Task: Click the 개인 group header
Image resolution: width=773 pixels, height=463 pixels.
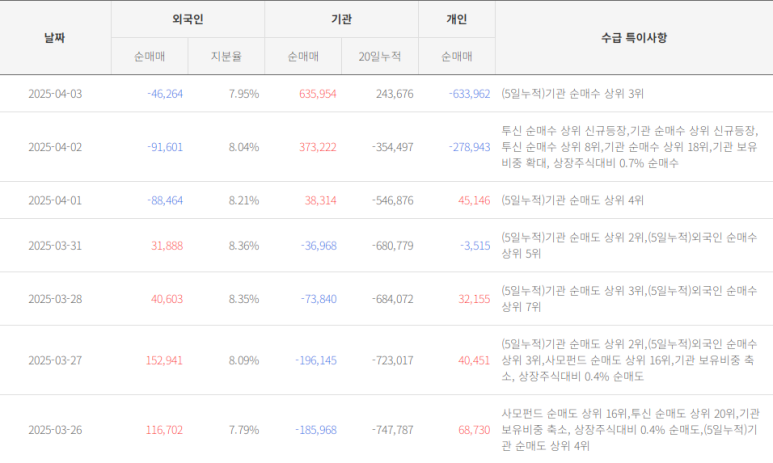Action: tap(457, 19)
